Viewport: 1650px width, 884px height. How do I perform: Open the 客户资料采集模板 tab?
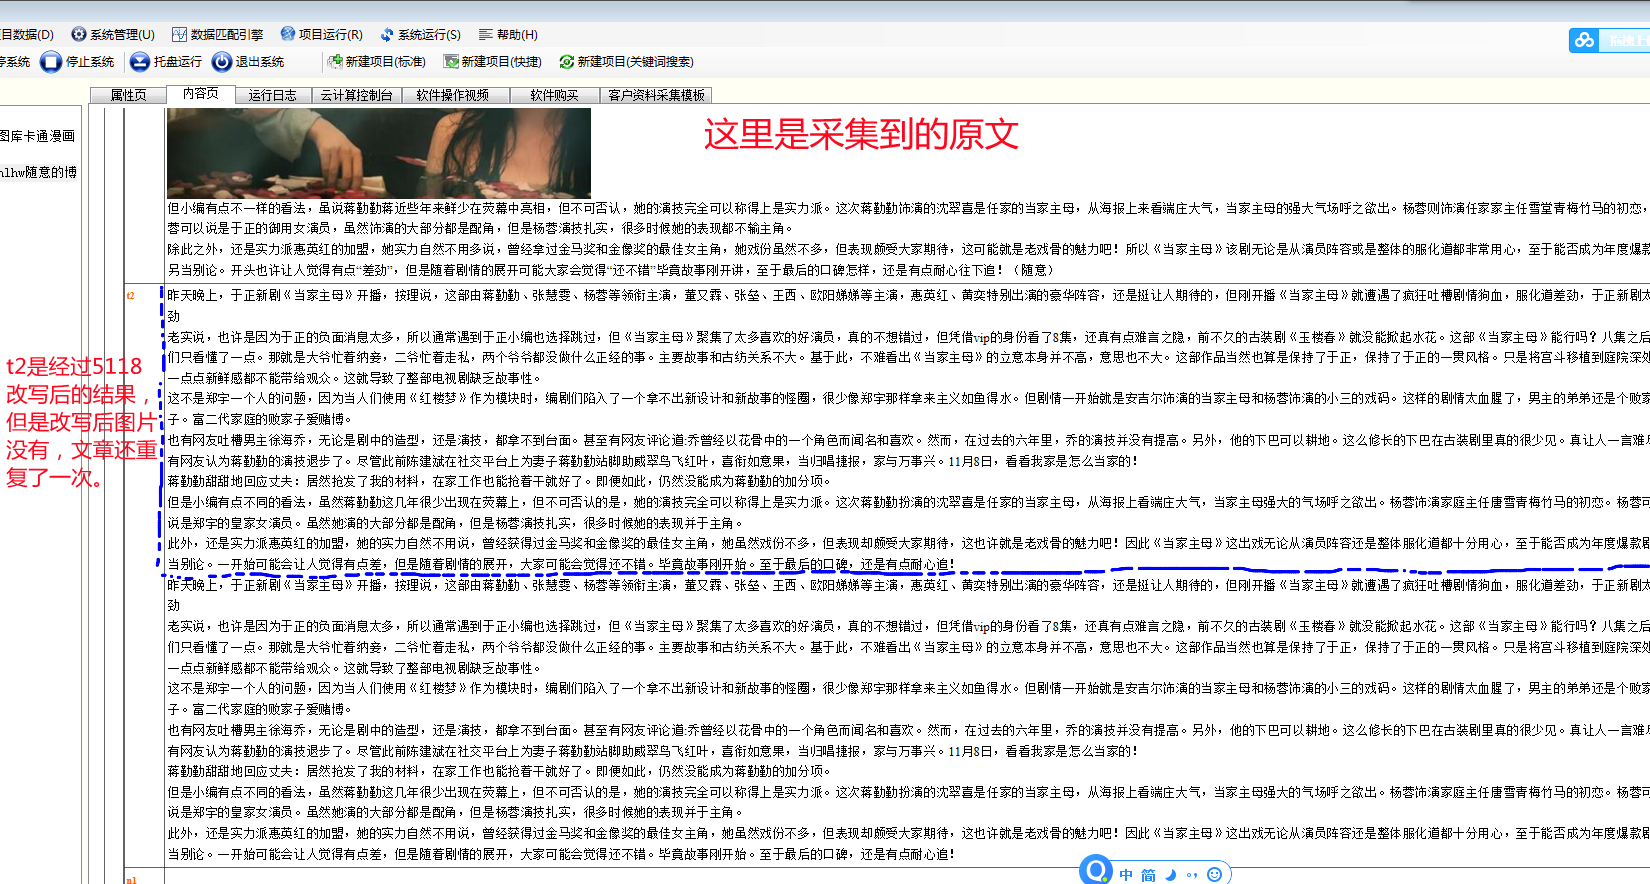[656, 95]
